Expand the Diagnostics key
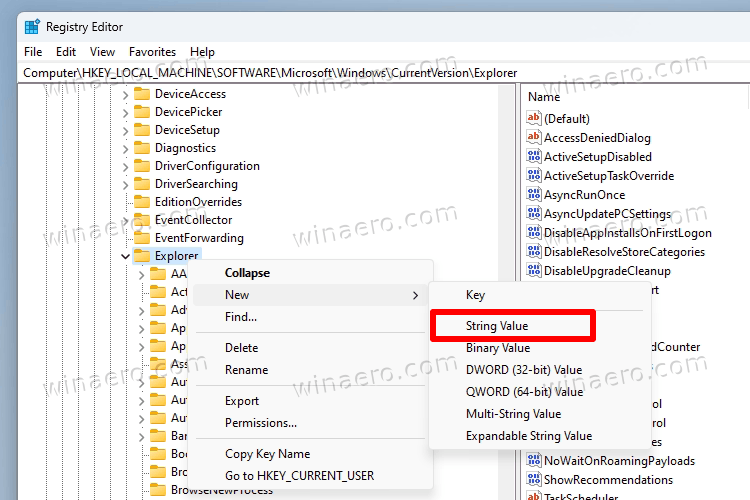The width and height of the screenshot is (750, 500). pyautogui.click(x=125, y=149)
